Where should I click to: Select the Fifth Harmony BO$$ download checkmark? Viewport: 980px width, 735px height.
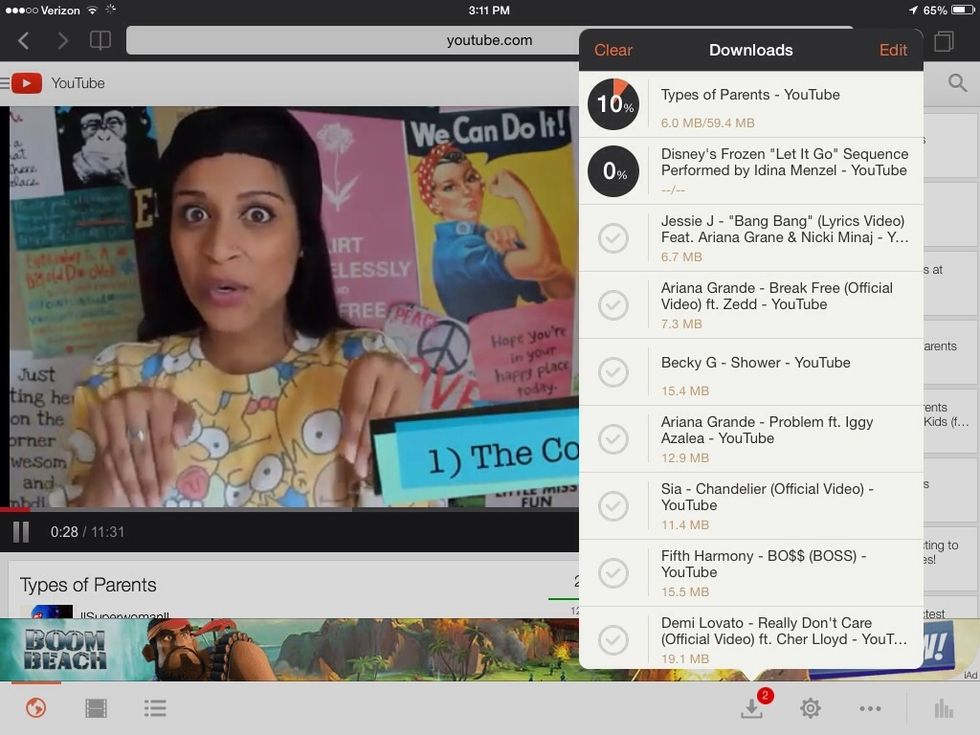pos(613,573)
